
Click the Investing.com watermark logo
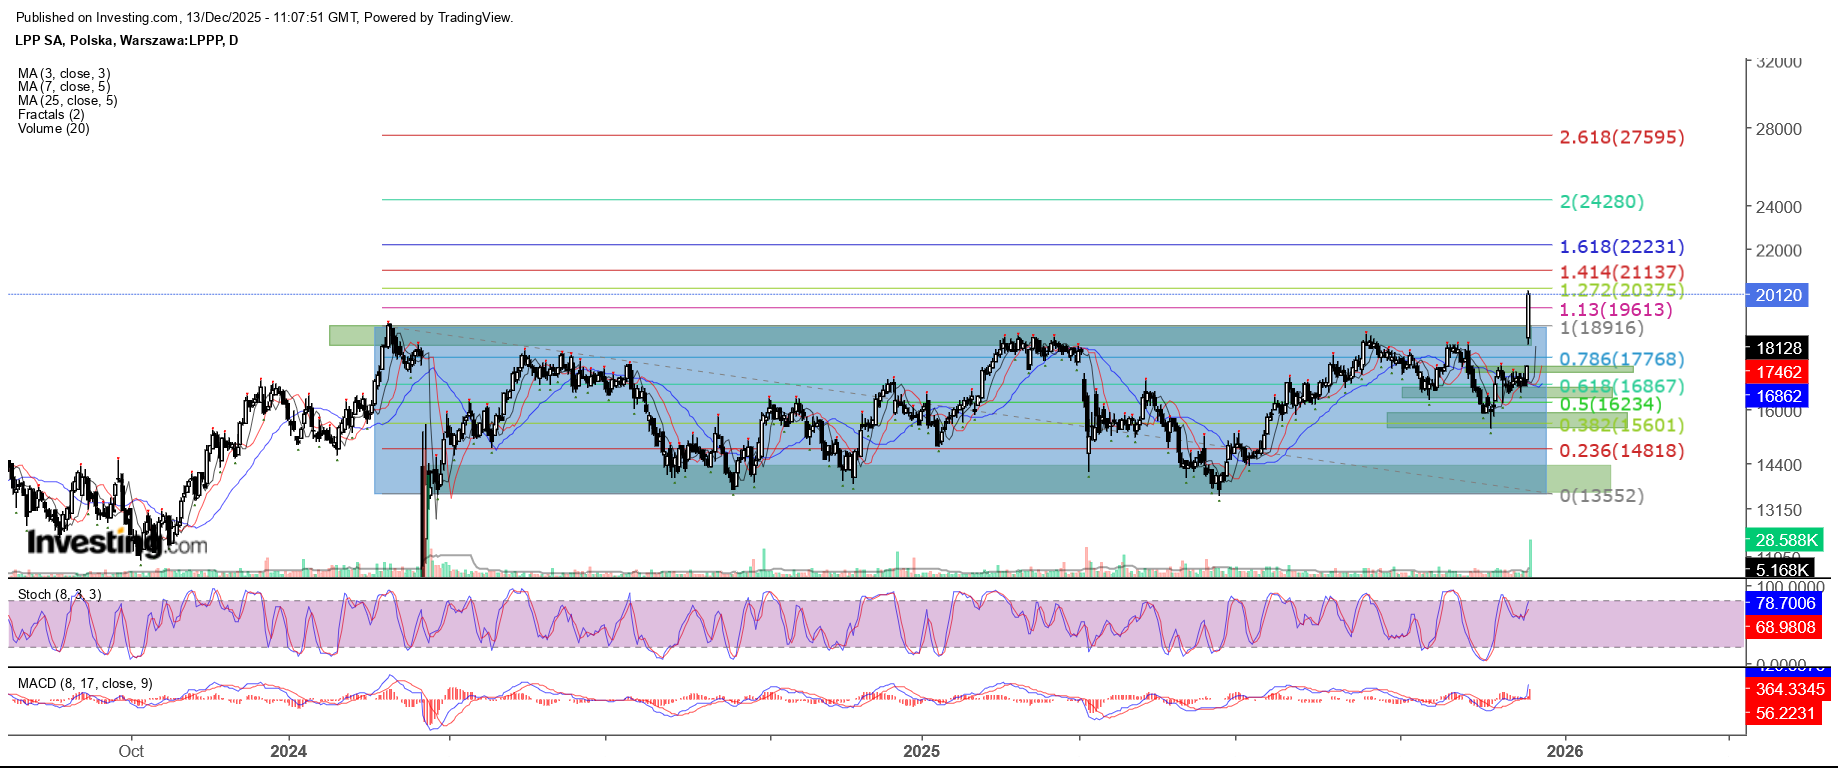[x=116, y=543]
